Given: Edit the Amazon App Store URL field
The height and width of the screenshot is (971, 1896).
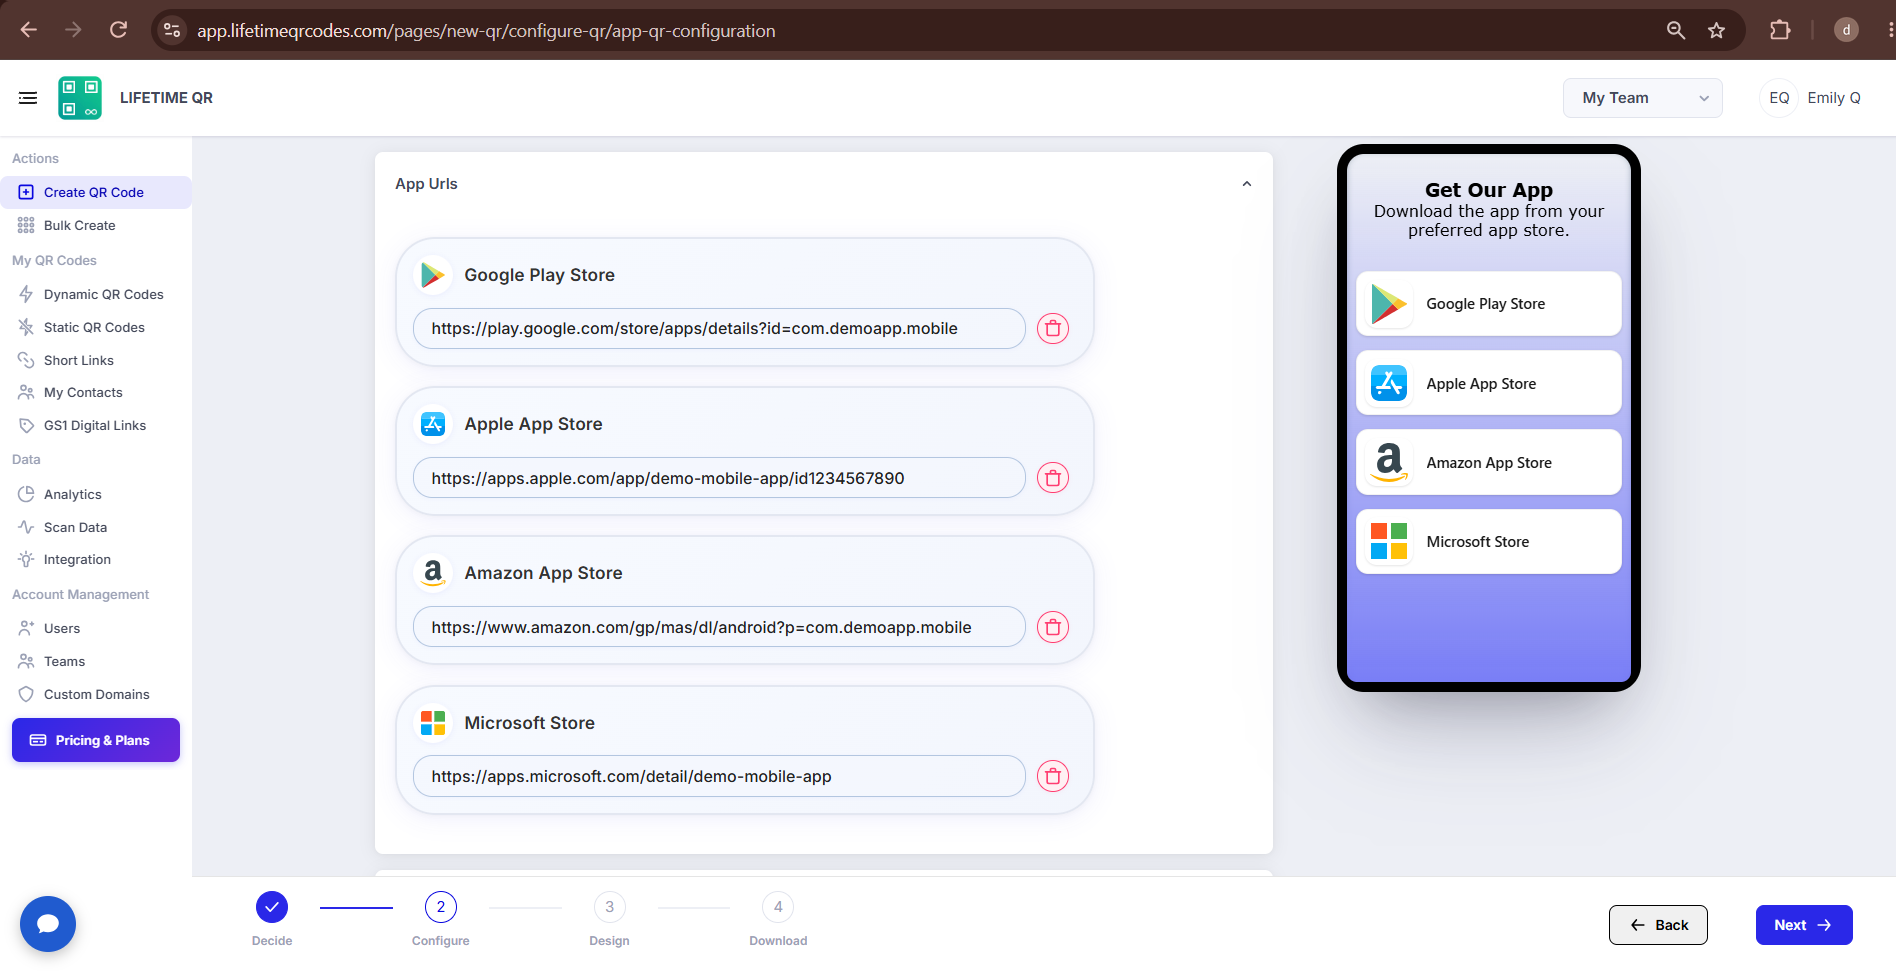Looking at the screenshot, I should pyautogui.click(x=719, y=627).
